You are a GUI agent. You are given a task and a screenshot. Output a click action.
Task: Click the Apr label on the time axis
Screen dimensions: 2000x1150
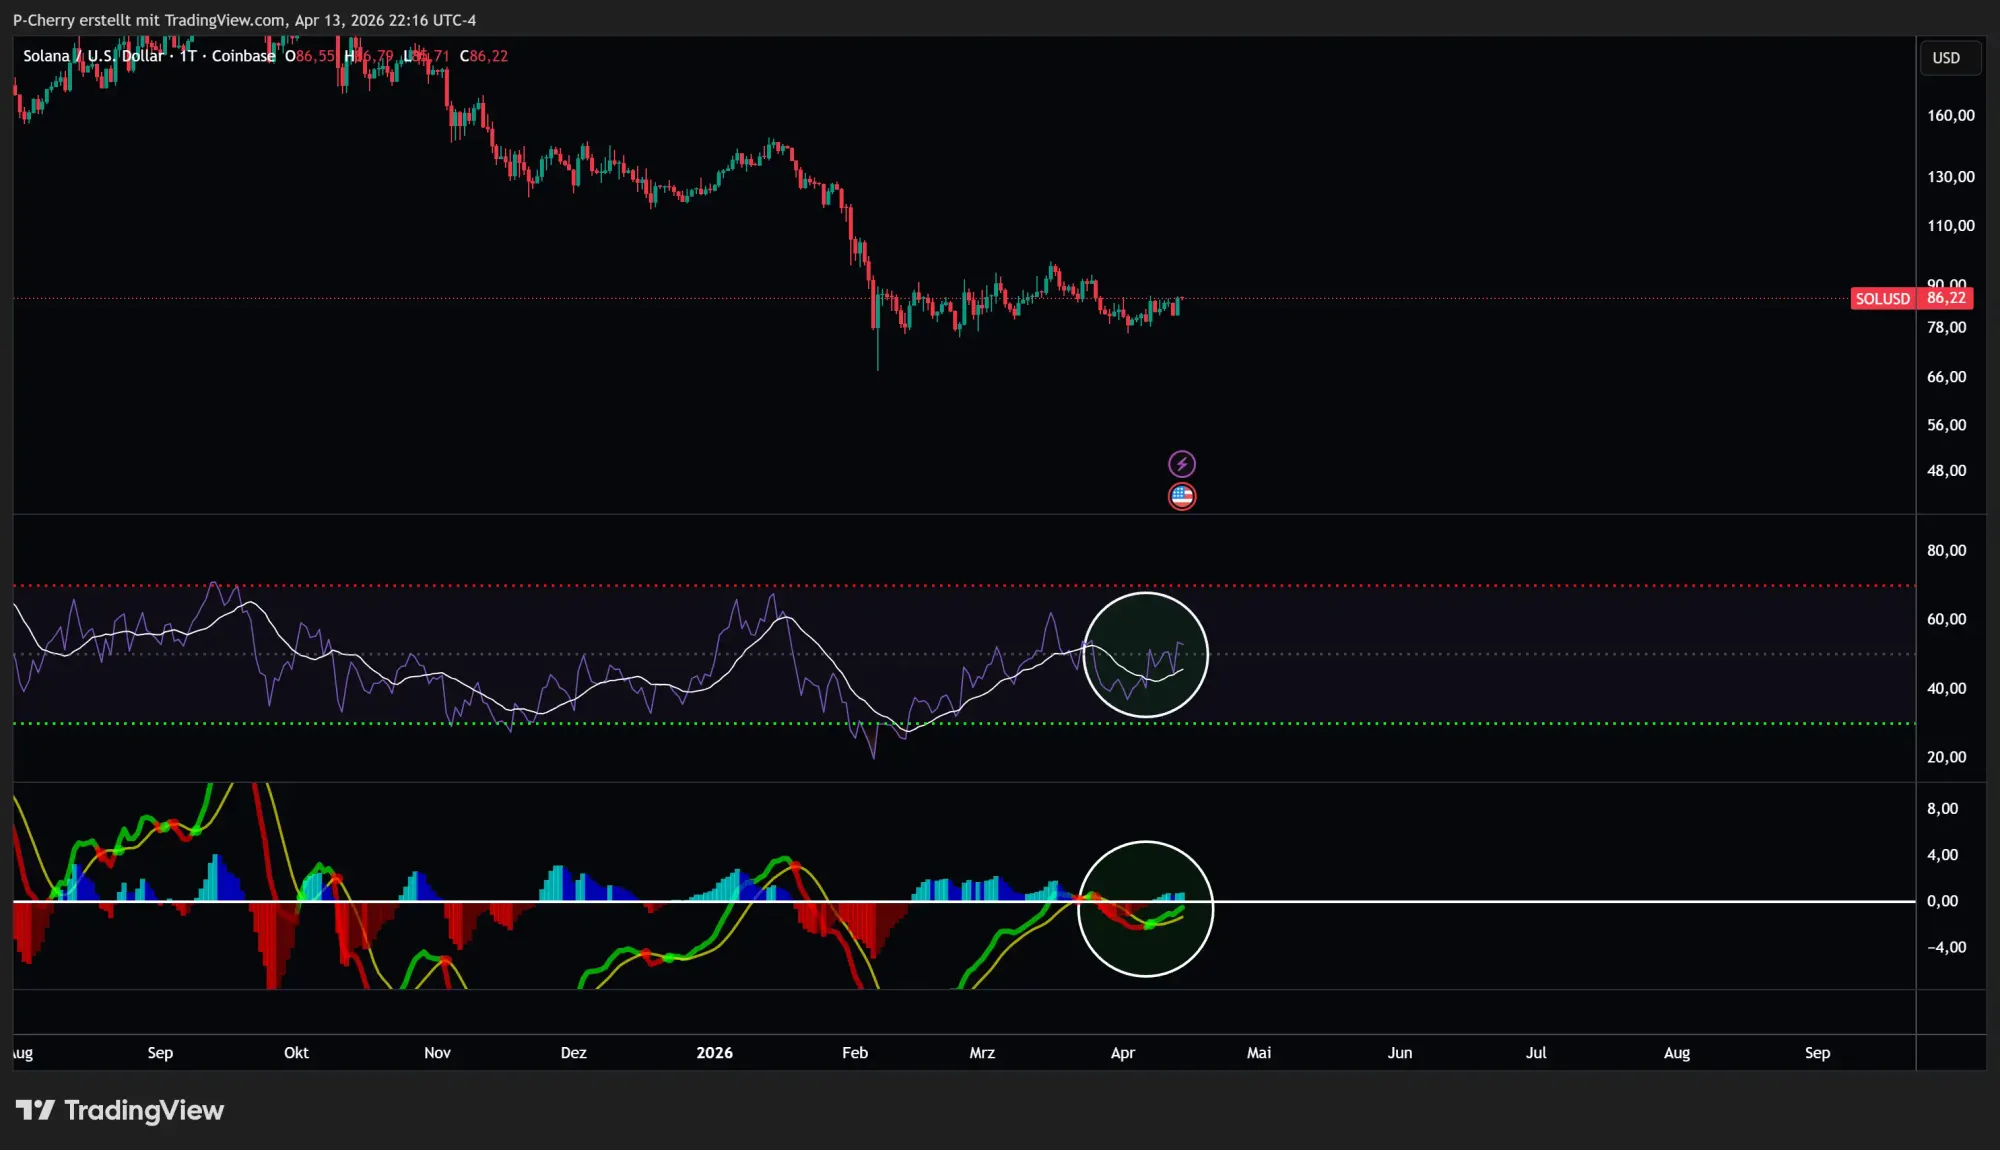(1122, 1052)
